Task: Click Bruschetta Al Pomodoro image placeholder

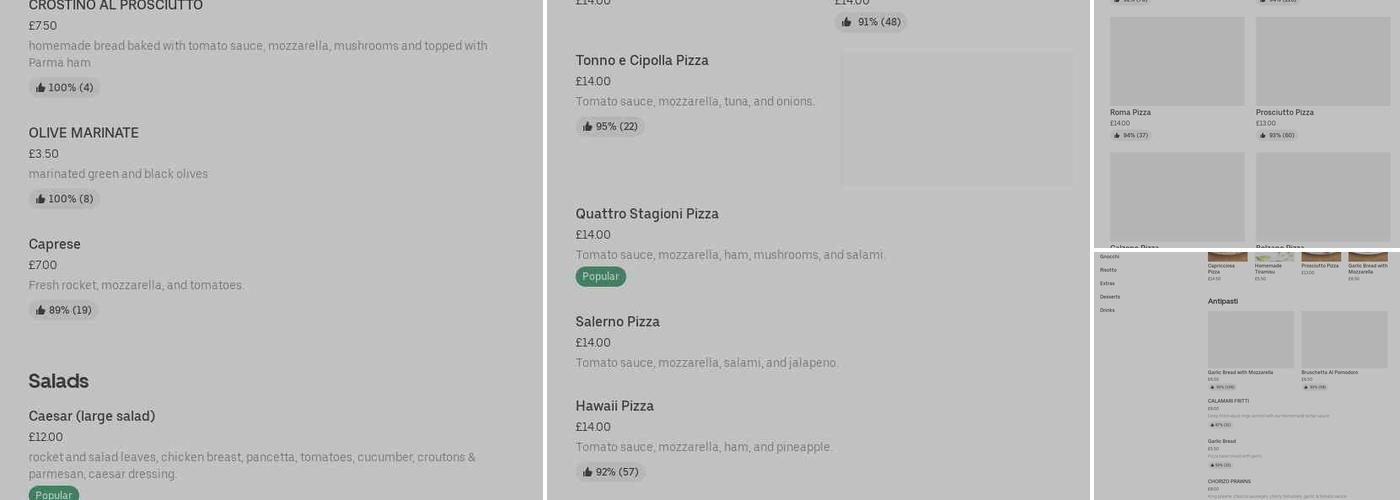Action: pos(1344,339)
